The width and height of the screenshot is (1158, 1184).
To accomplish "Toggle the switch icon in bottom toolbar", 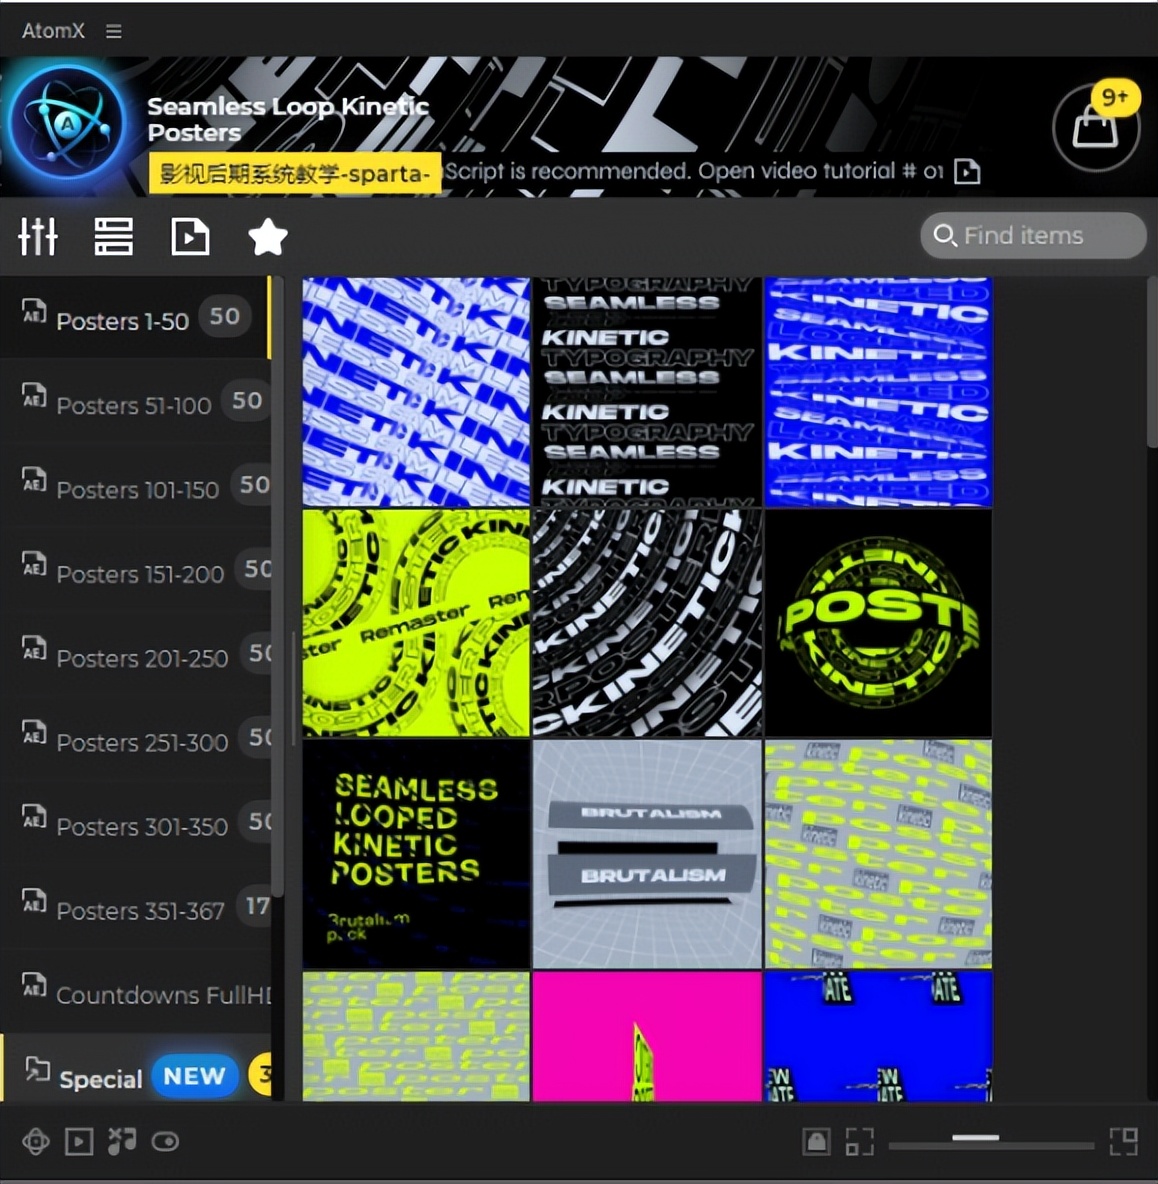I will pyautogui.click(x=164, y=1141).
